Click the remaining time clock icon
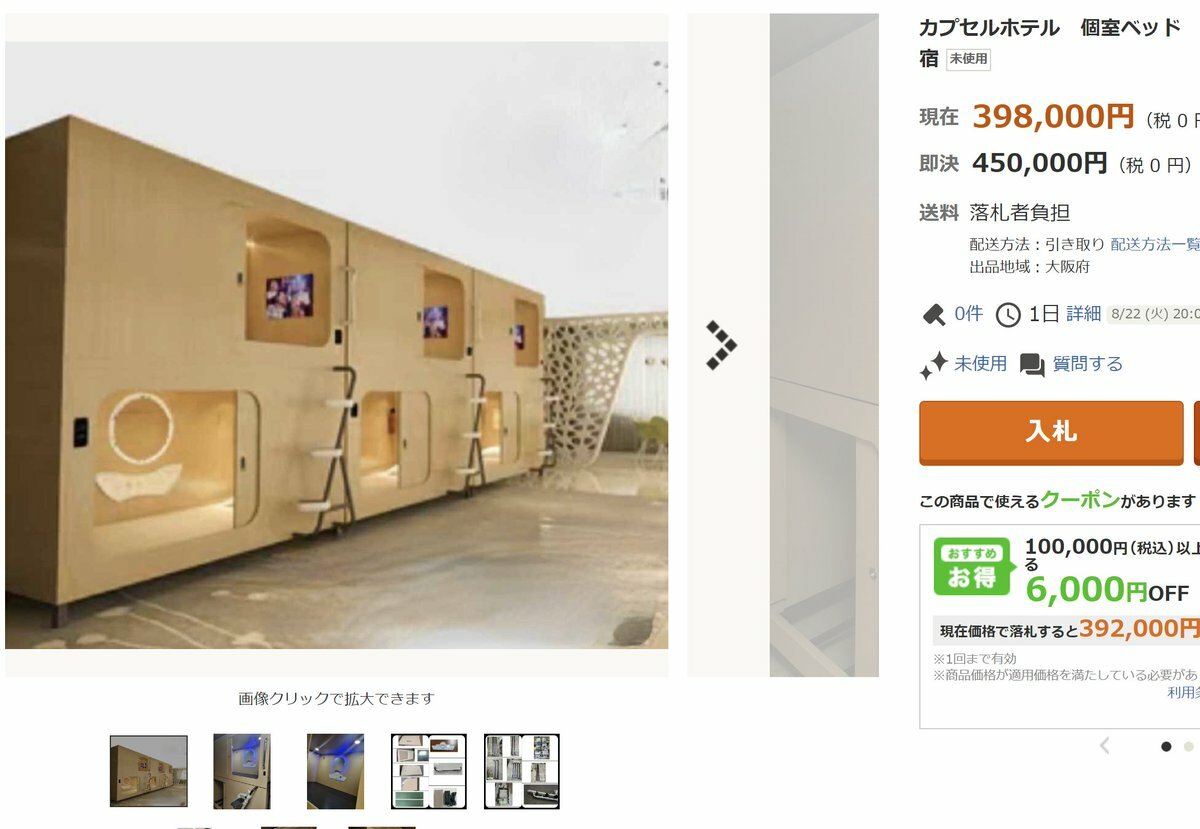 pos(1008,315)
